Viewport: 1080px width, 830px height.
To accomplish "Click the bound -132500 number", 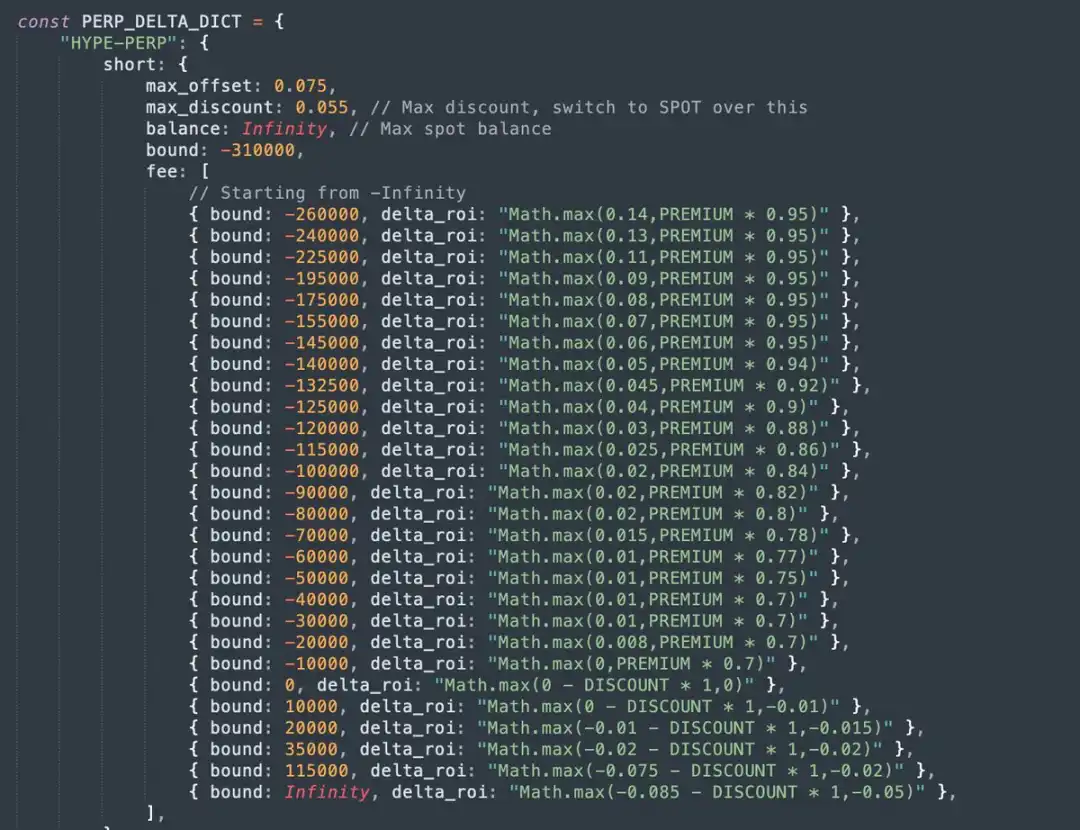I will point(322,385).
